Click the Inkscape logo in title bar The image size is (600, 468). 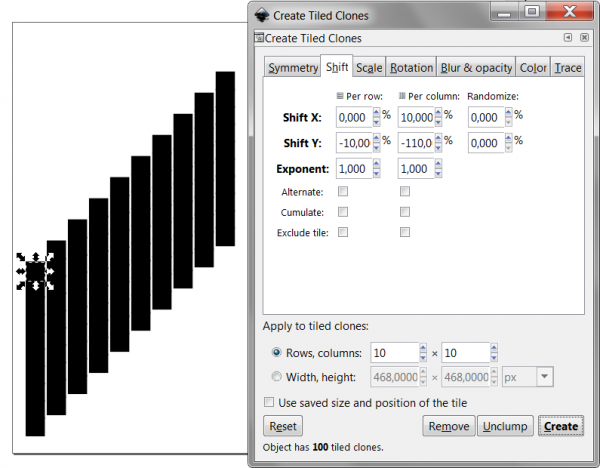tap(262, 15)
